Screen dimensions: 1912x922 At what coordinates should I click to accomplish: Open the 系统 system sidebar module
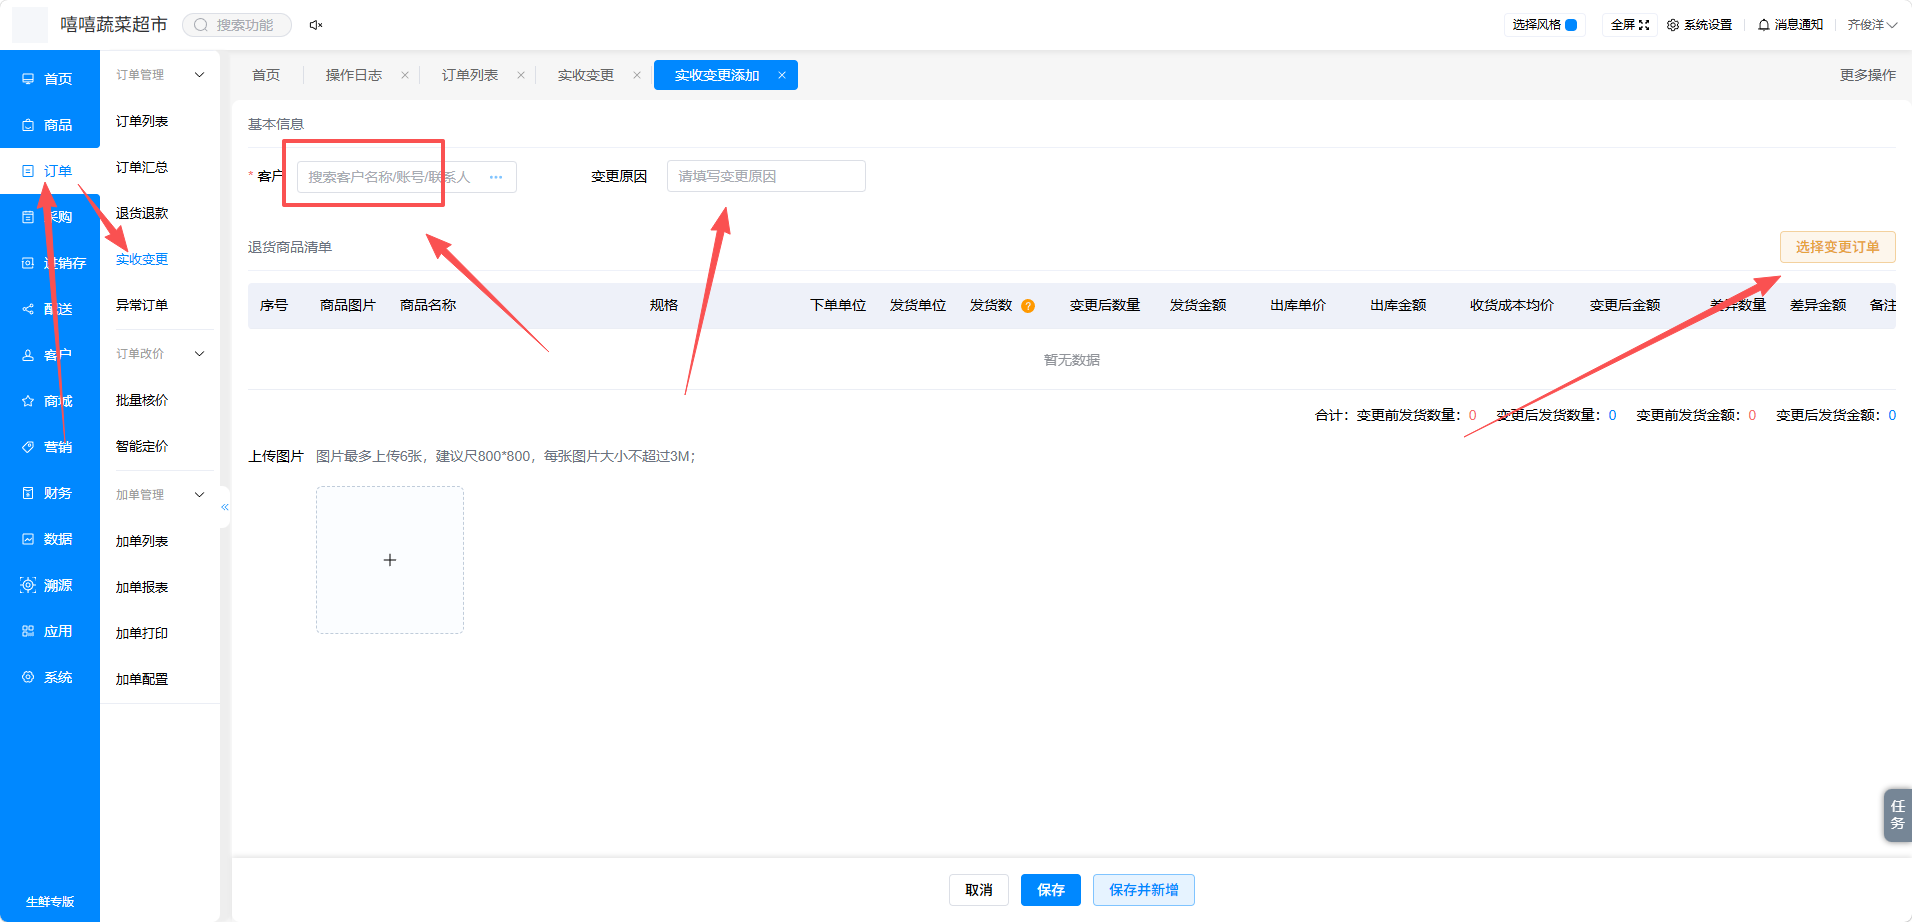[x=49, y=677]
